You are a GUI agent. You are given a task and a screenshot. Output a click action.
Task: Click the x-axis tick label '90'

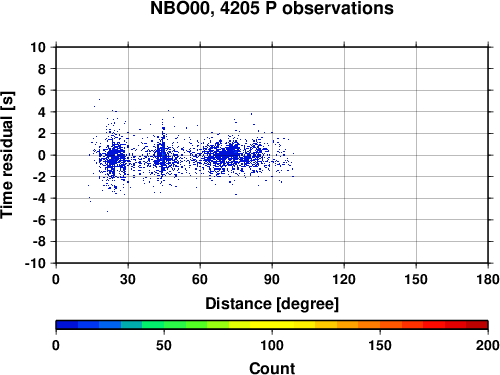272,279
